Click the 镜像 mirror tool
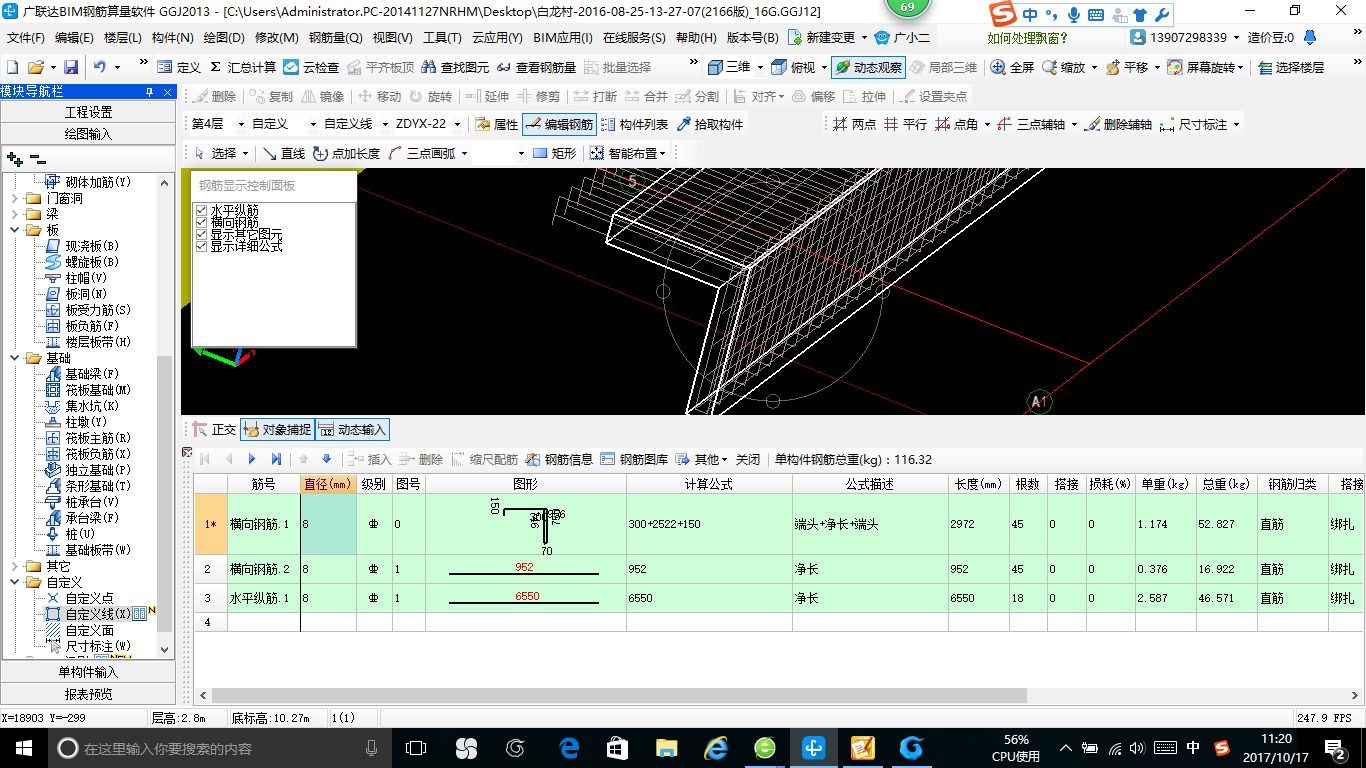Viewport: 1366px width, 768px height. click(322, 96)
